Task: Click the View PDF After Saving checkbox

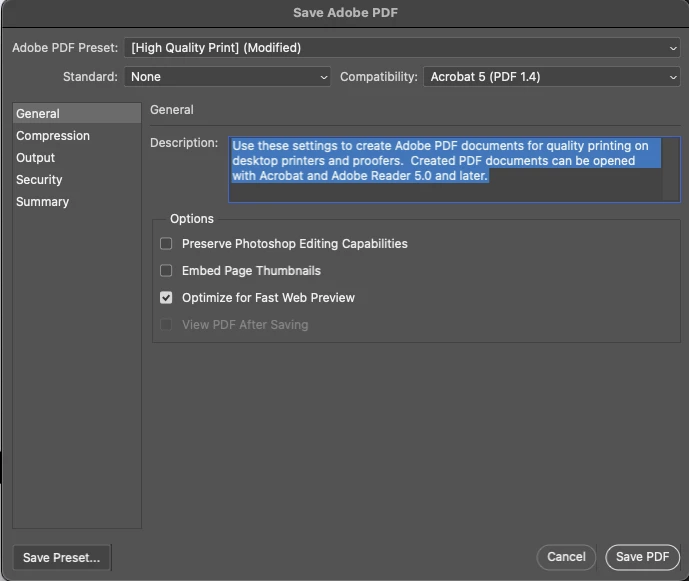Action: tap(166, 325)
